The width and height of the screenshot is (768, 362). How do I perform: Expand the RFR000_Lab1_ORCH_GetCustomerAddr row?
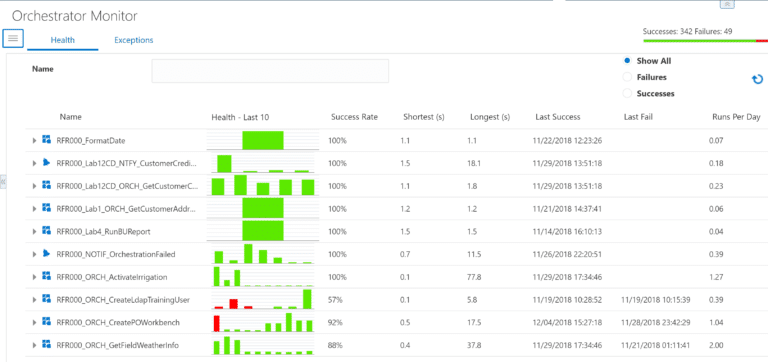pyautogui.click(x=34, y=209)
